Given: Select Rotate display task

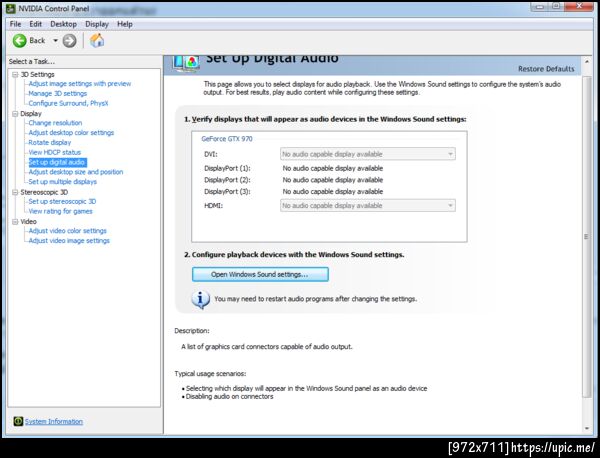Looking at the screenshot, I should tap(50, 142).
